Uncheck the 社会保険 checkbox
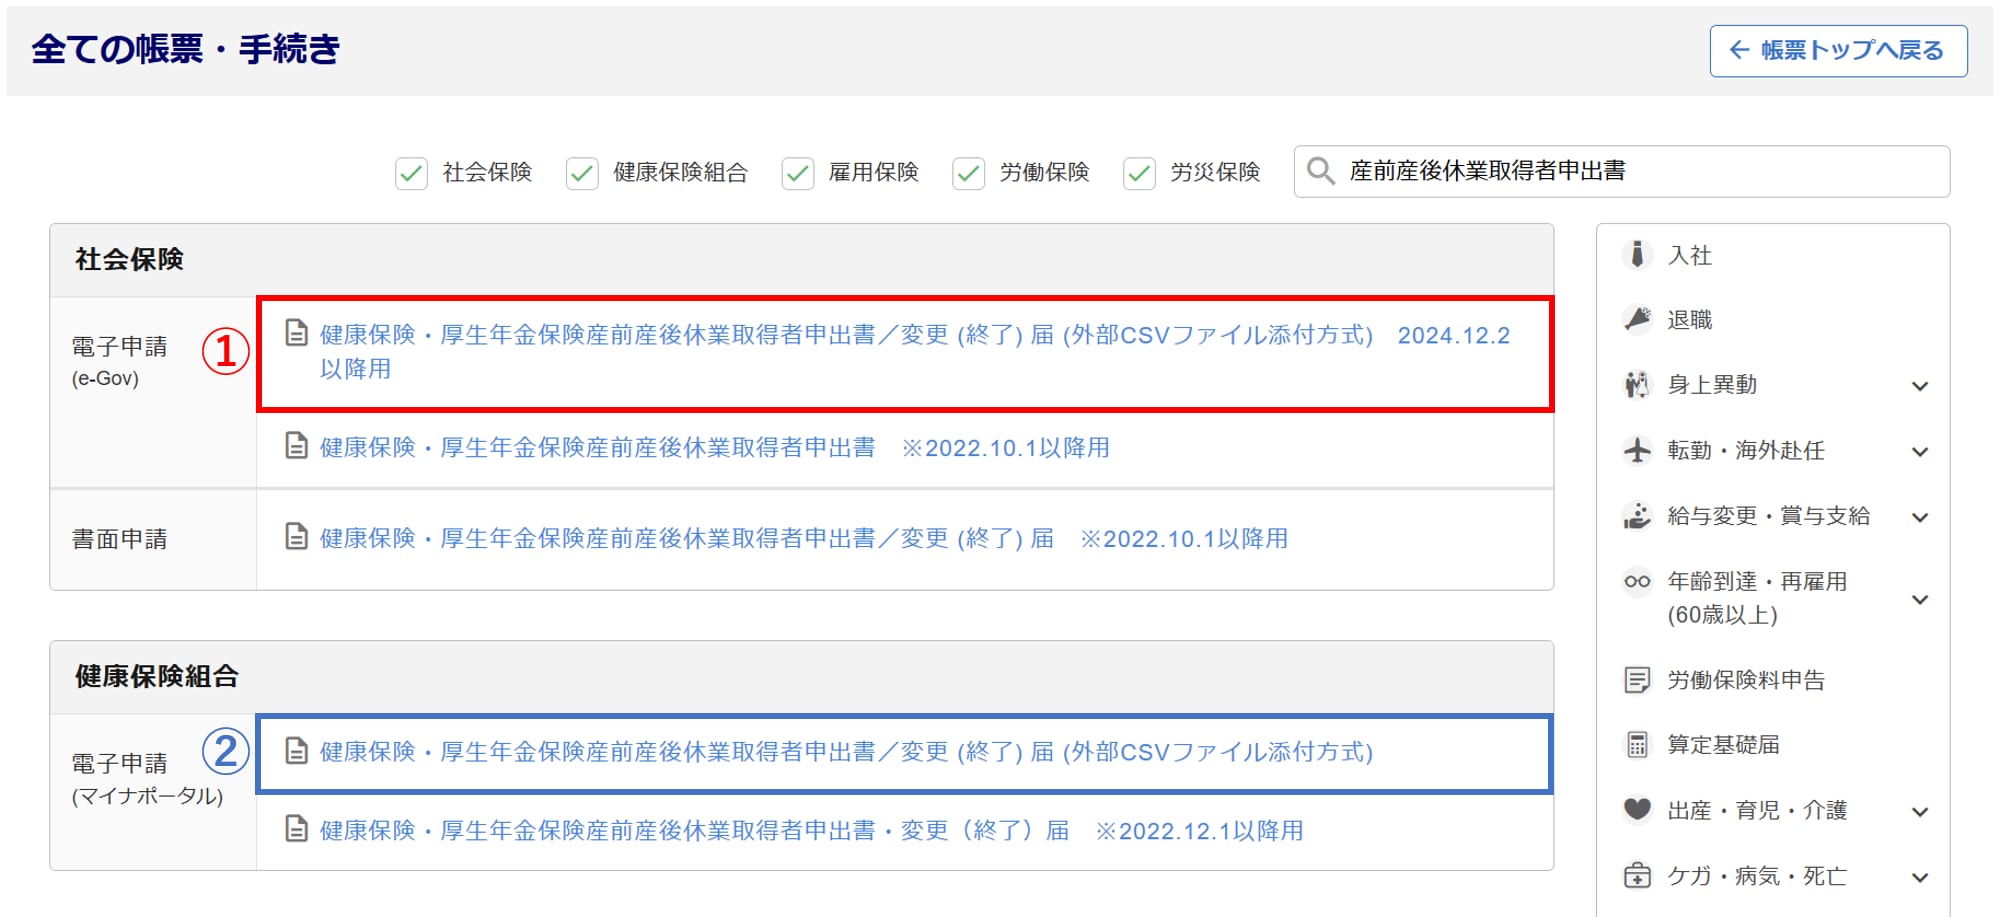Image resolution: width=2000 pixels, height=917 pixels. click(x=411, y=173)
